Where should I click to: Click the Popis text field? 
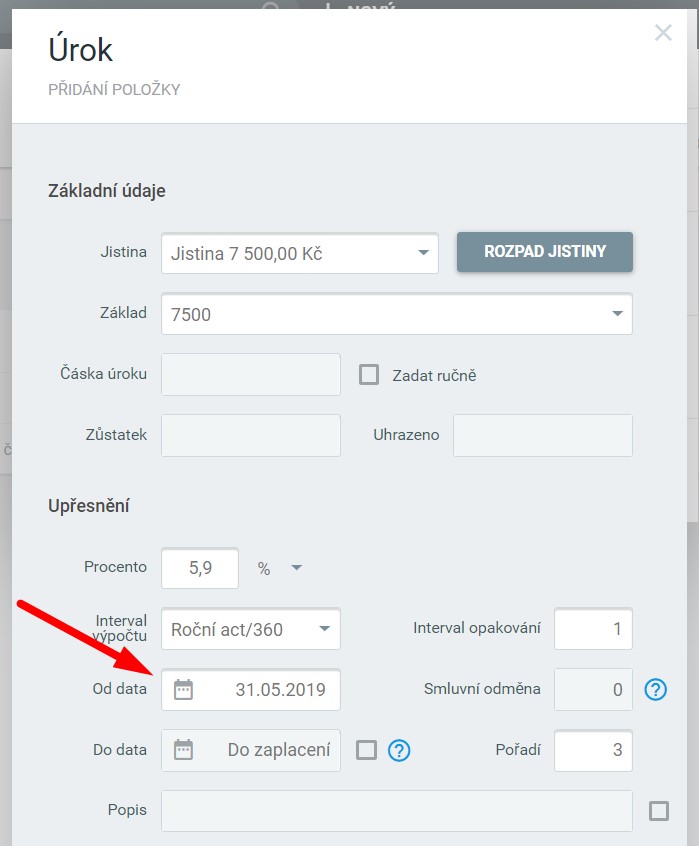pyautogui.click(x=396, y=811)
